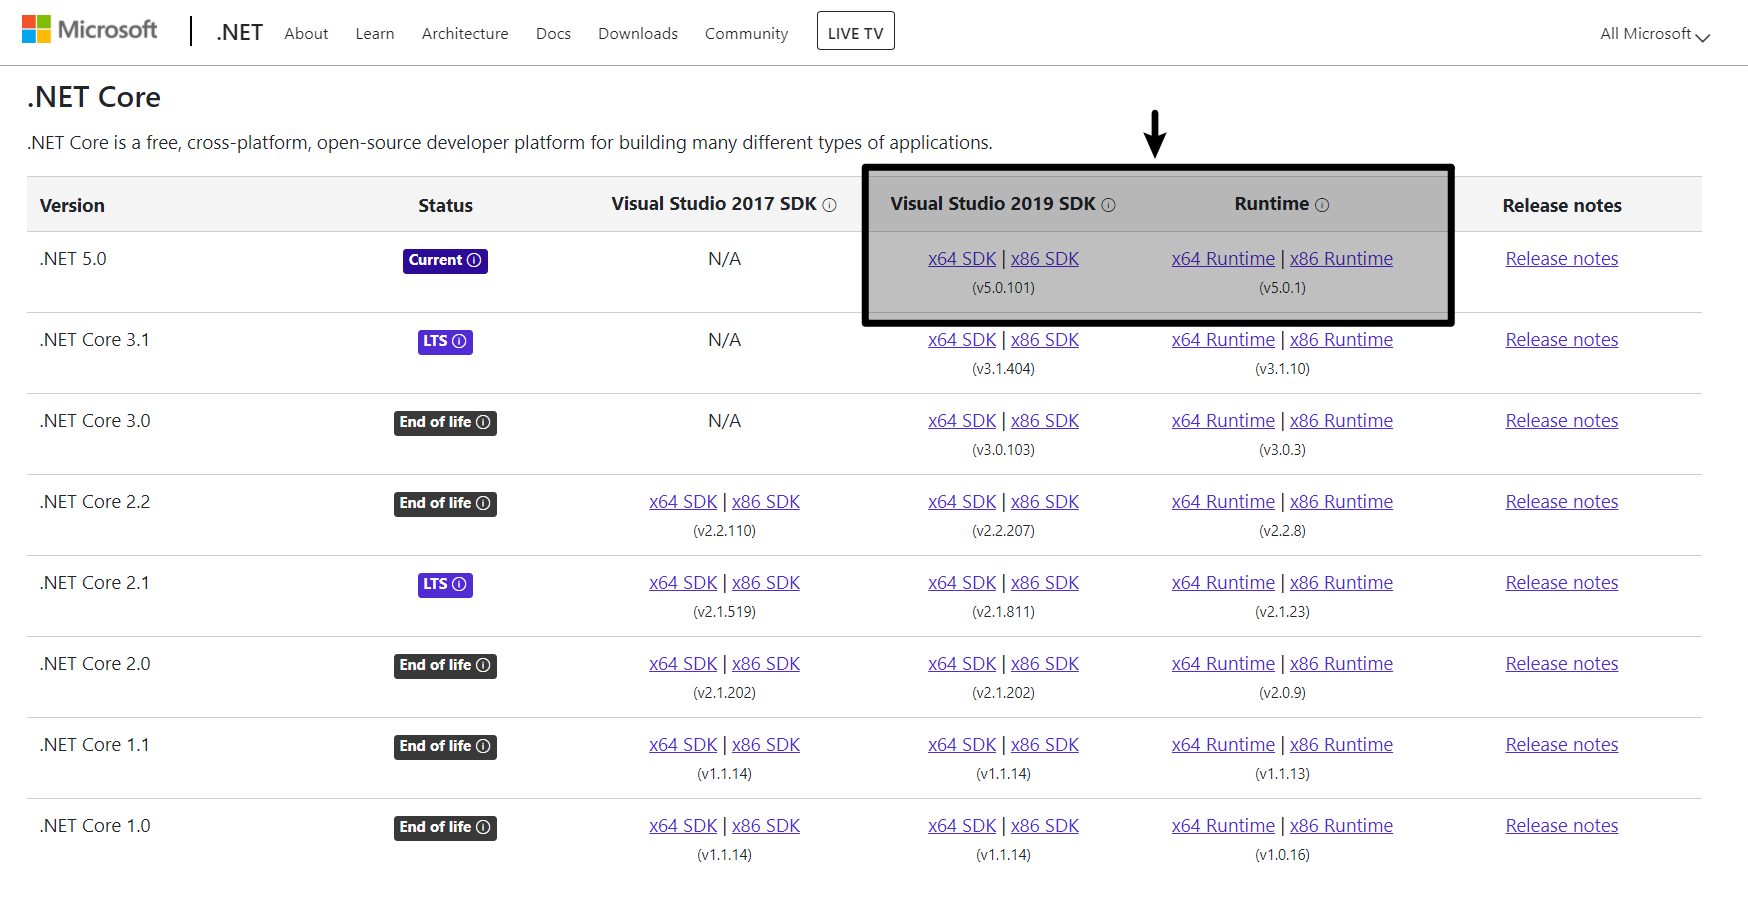1748x898 pixels.
Task: Open the Community menu item
Action: click(x=746, y=34)
